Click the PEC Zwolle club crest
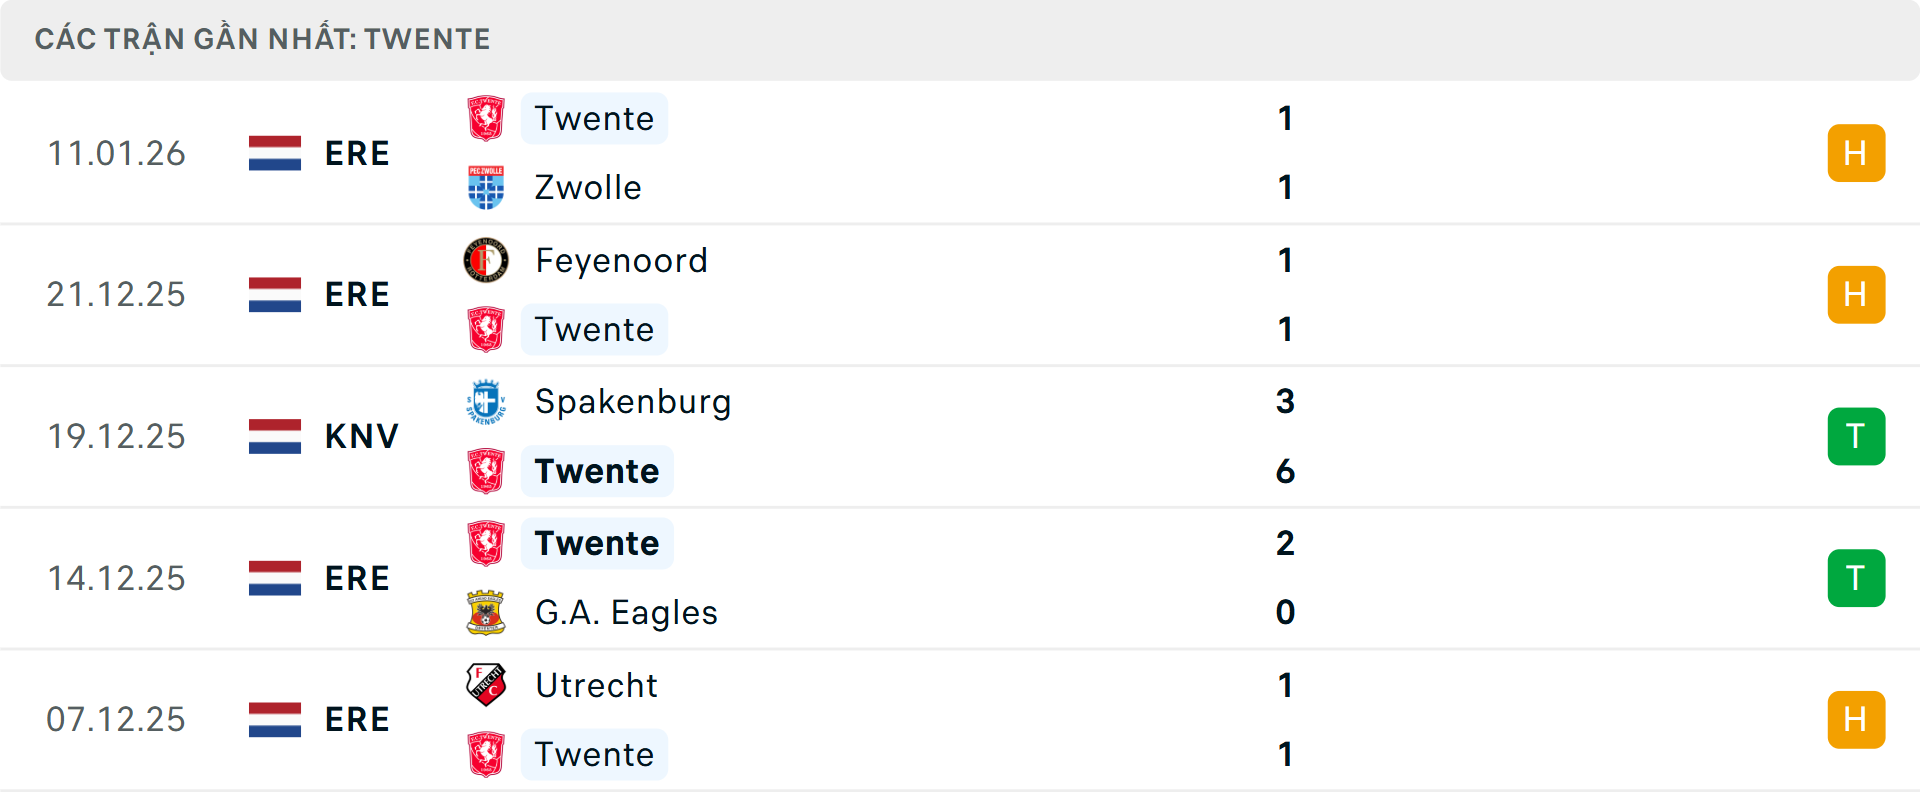Viewport: 1920px width, 792px height. tap(486, 188)
